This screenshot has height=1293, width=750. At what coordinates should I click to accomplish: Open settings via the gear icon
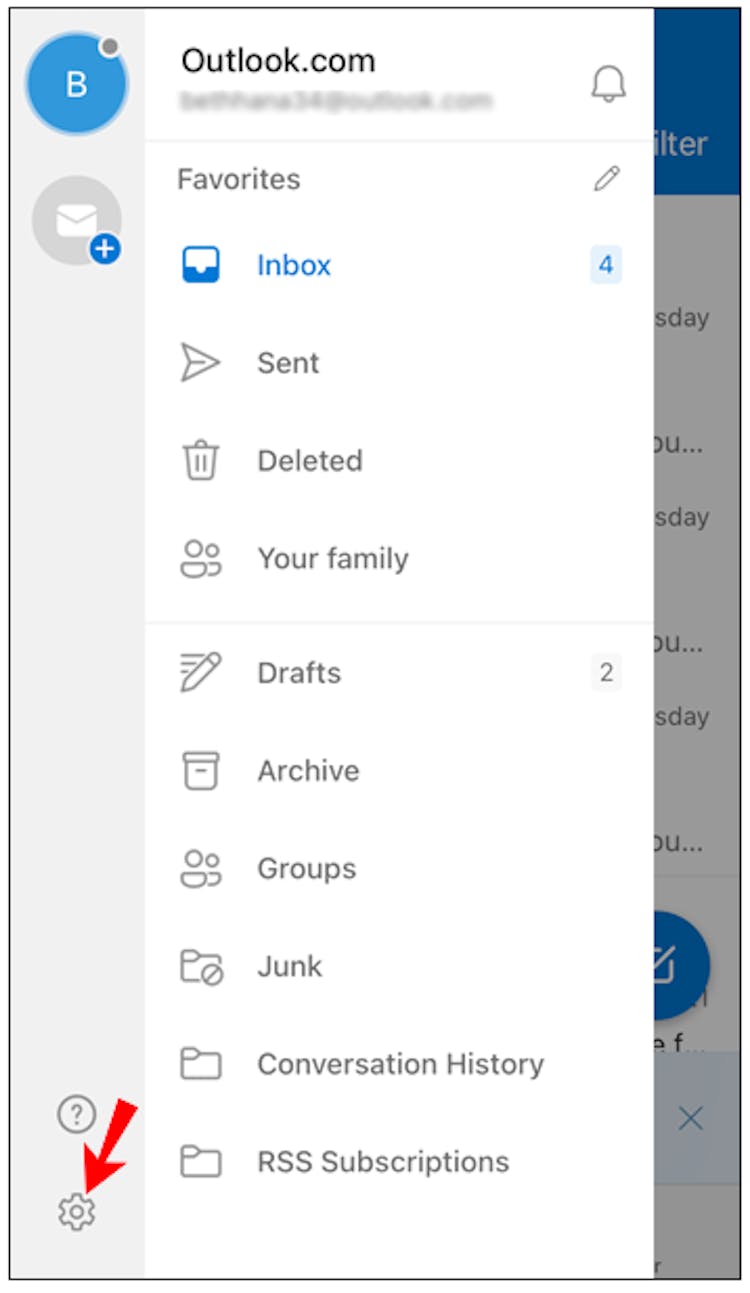coord(76,1211)
